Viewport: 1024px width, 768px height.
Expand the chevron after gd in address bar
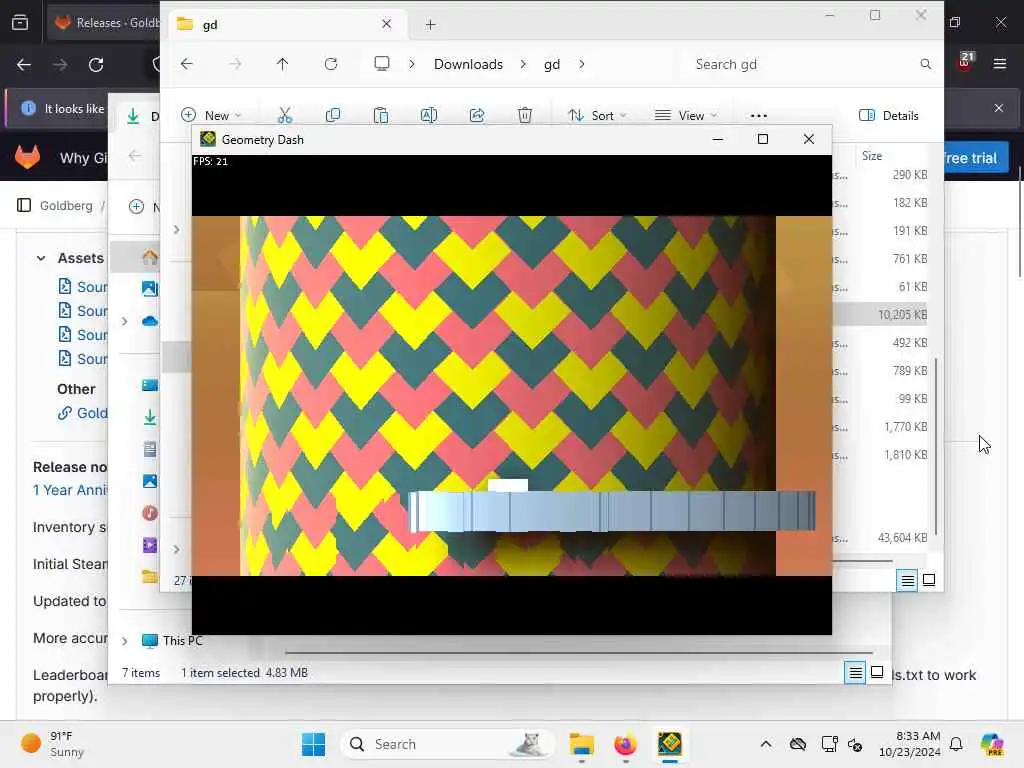[582, 64]
